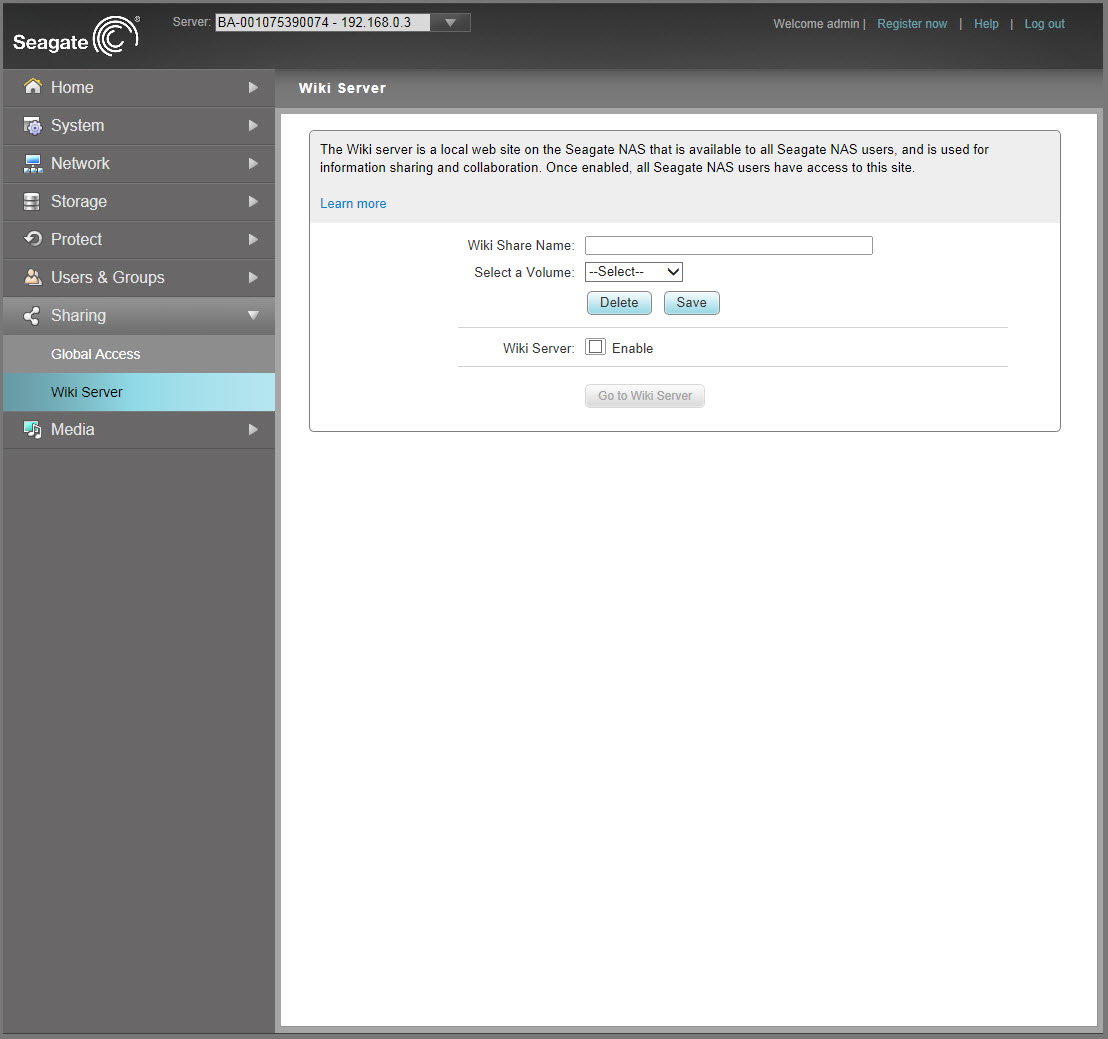The width and height of the screenshot is (1108, 1039).
Task: Click the Network computers icon
Action: pyautogui.click(x=33, y=163)
